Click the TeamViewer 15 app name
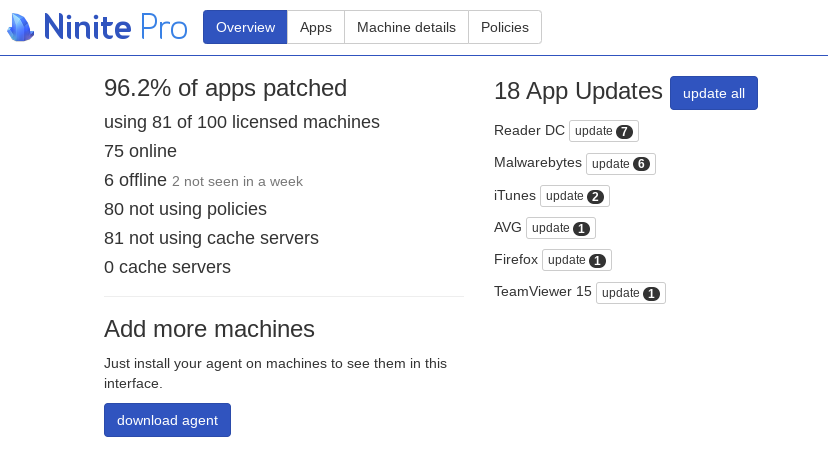Image resolution: width=828 pixels, height=459 pixels. 543,292
